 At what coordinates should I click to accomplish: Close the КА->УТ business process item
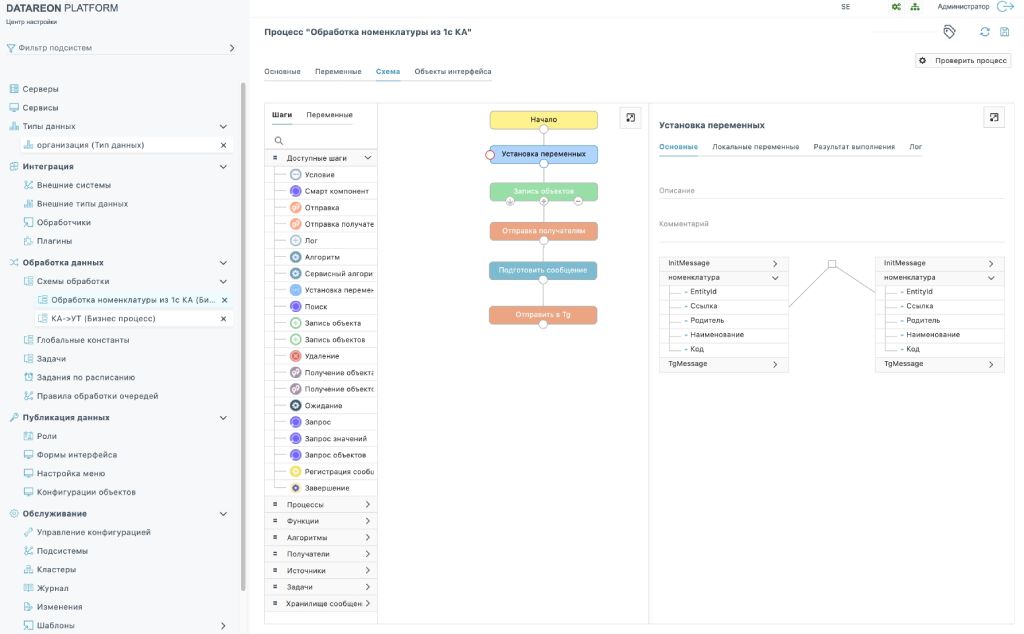point(223,319)
